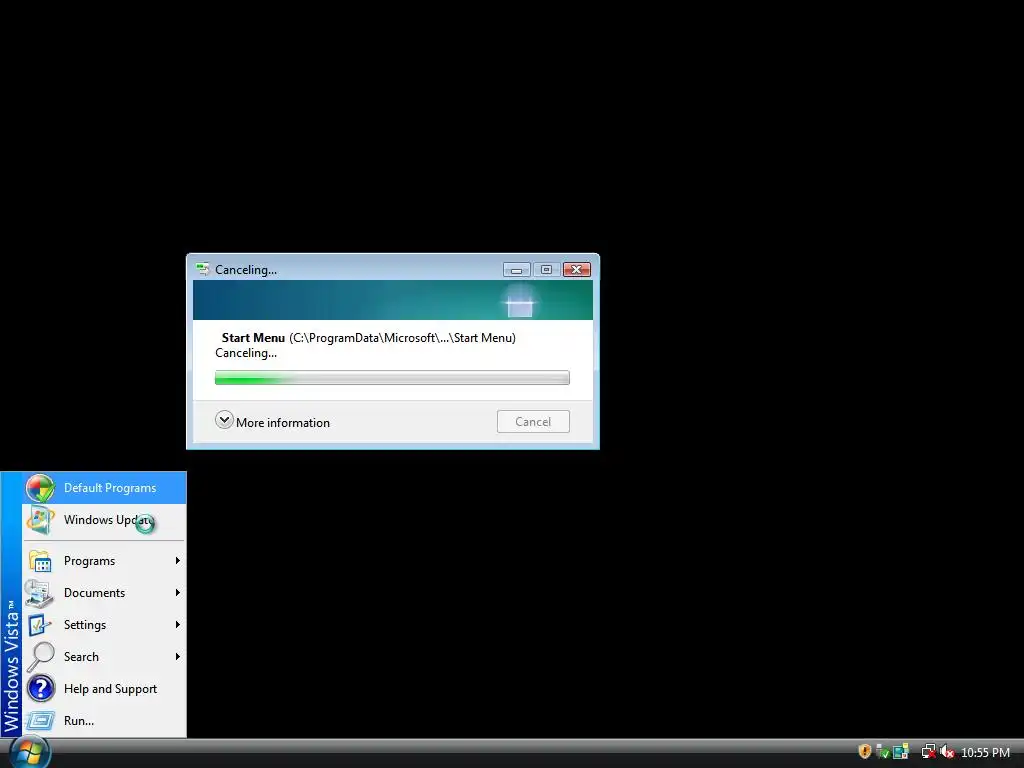Click the Canceling dialog title icon
Viewport: 1024px width, 768px height.
[202, 269]
